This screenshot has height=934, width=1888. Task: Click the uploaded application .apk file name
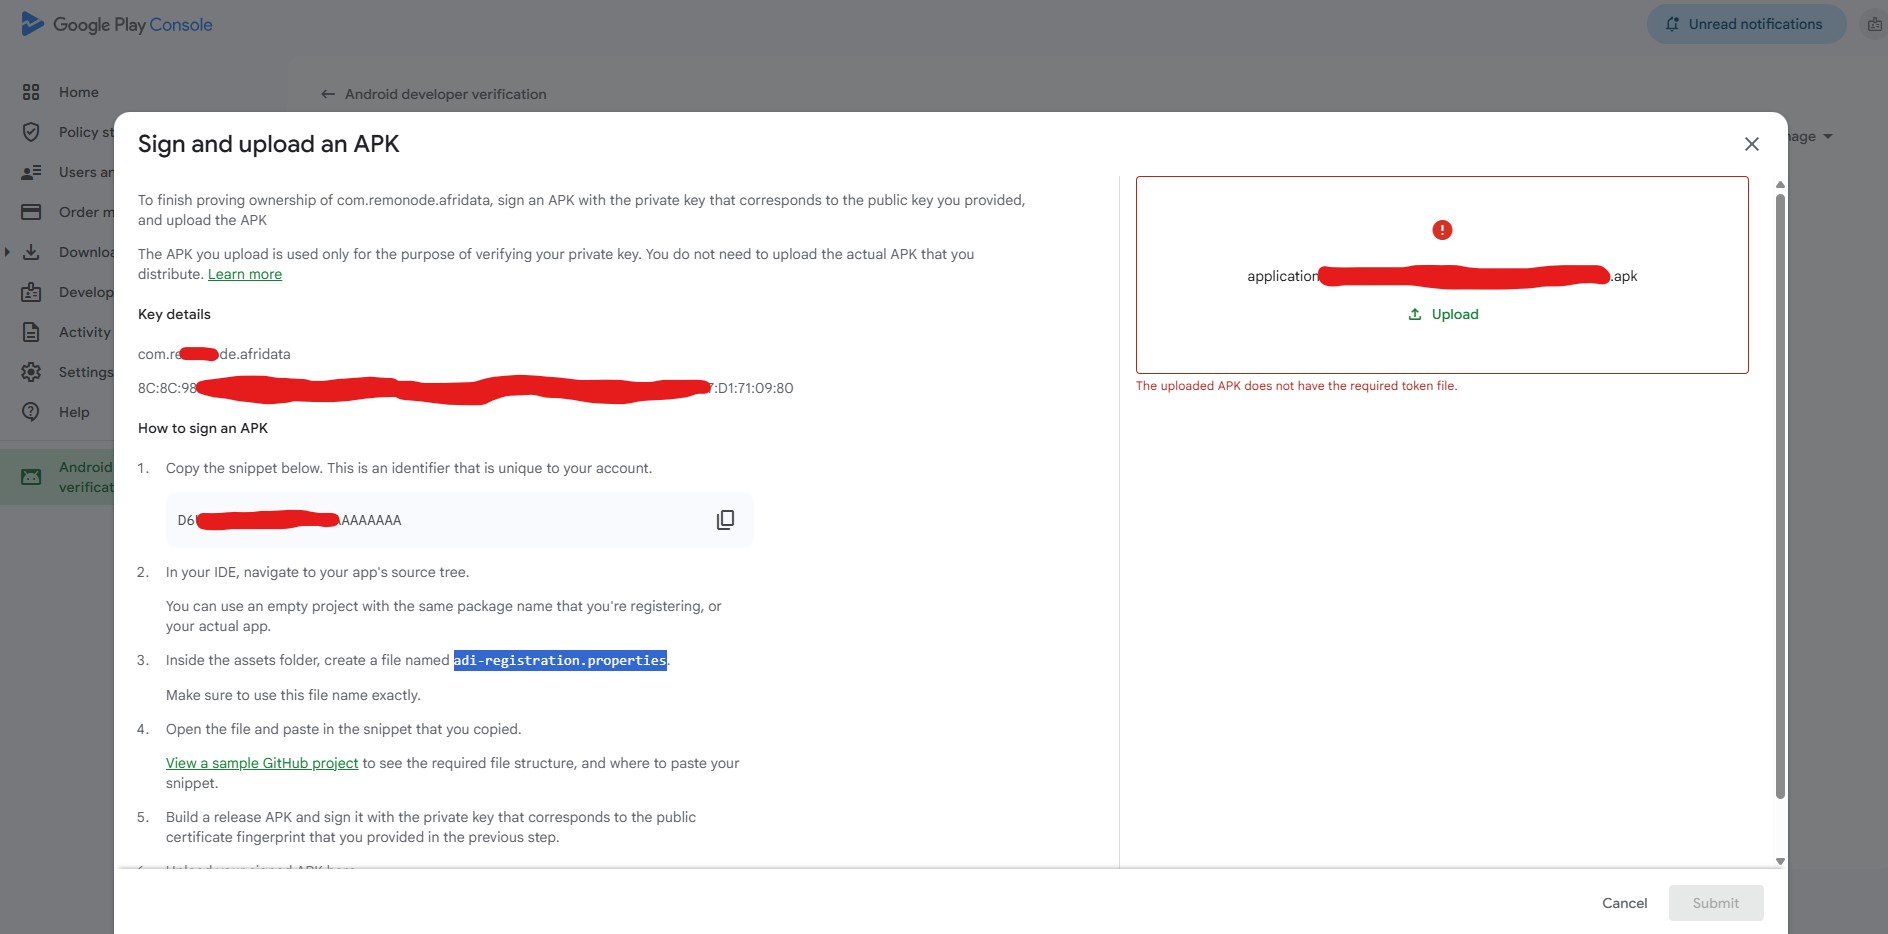(x=1442, y=276)
